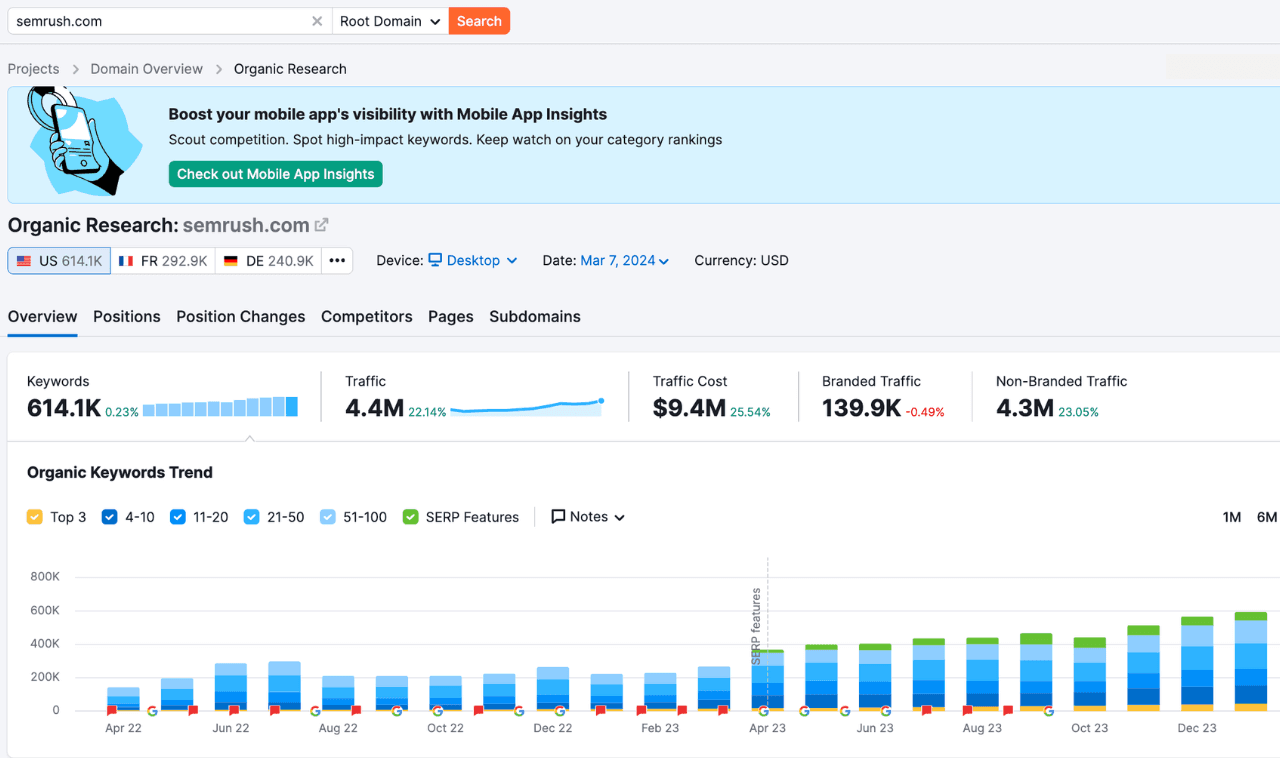The image size is (1280, 758).
Task: Click the Traffic 4.4M metric
Action: [x=374, y=407]
